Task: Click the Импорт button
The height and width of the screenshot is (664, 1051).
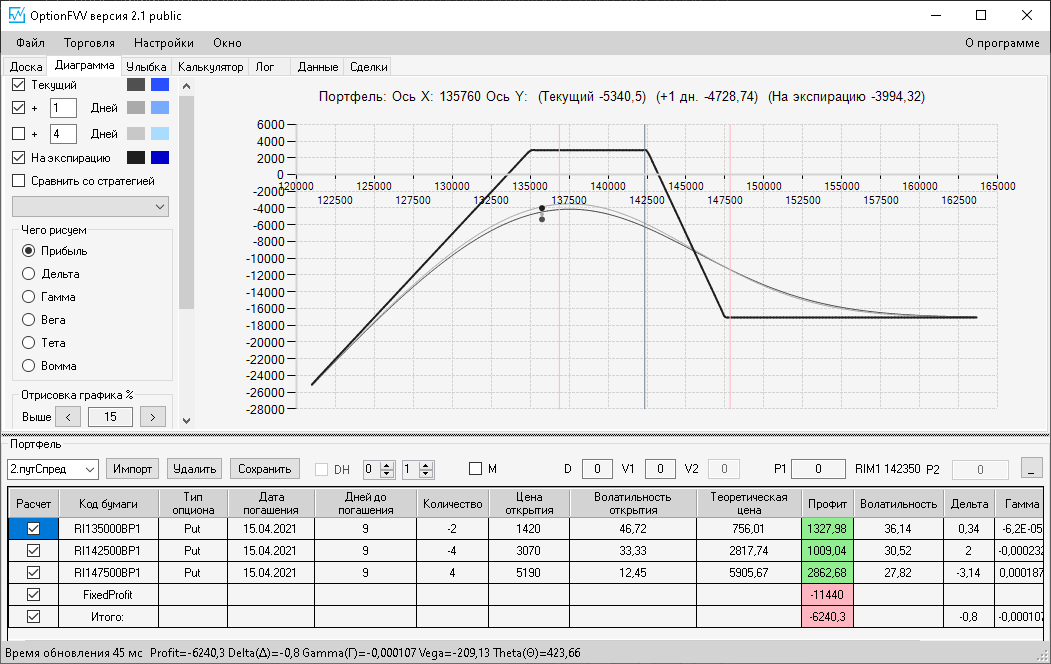Action: pyautogui.click(x=133, y=469)
